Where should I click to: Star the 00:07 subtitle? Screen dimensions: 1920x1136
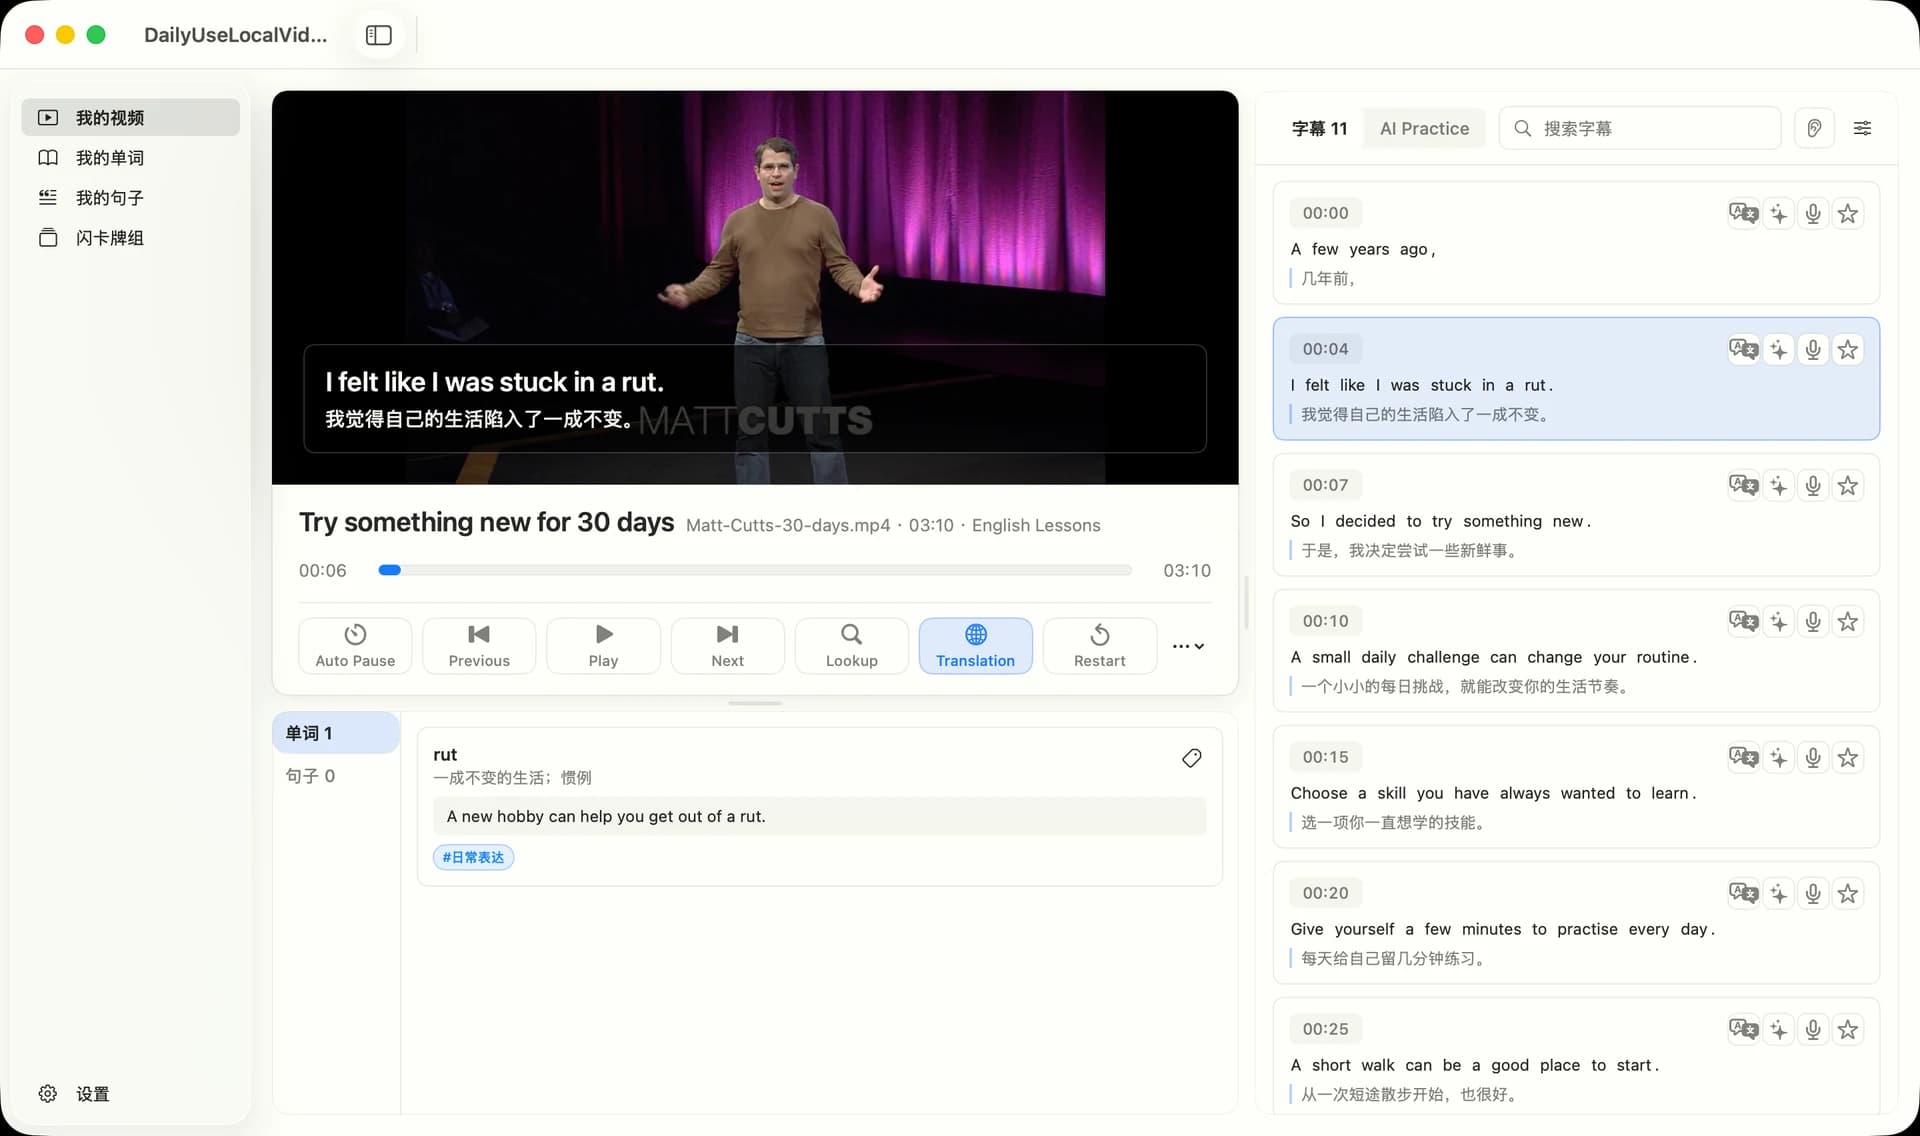[x=1848, y=485]
